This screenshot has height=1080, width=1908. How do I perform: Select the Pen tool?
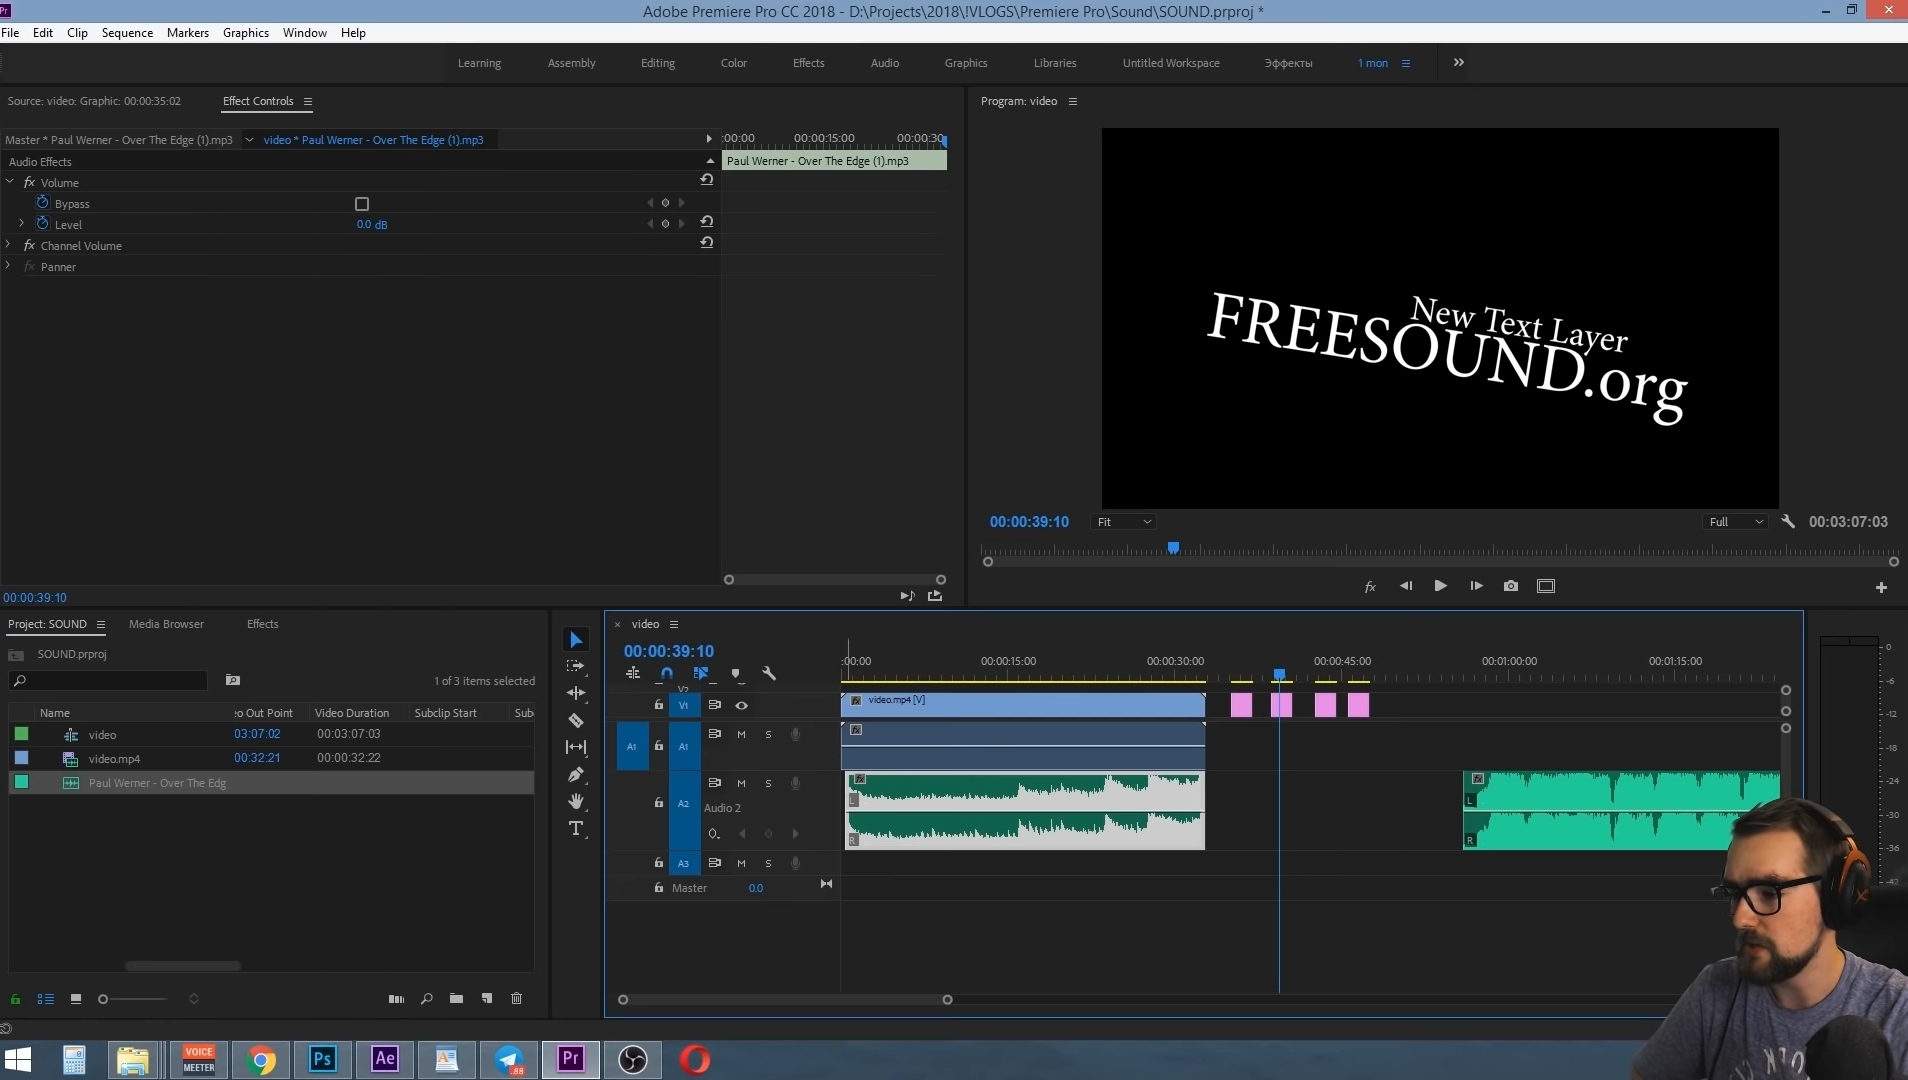576,774
